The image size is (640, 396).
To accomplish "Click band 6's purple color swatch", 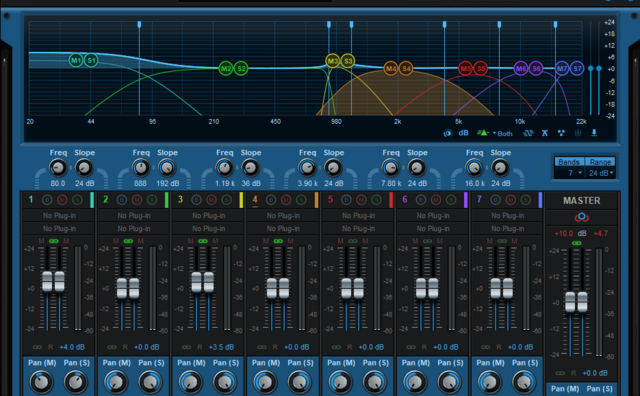I will point(466,200).
